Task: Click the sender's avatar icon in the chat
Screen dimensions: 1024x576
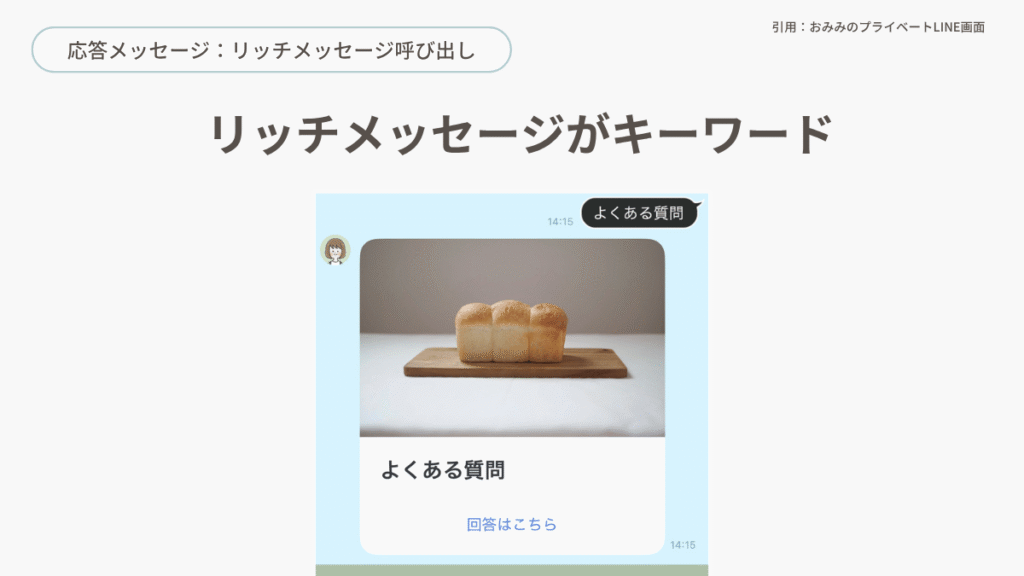Action: [335, 250]
